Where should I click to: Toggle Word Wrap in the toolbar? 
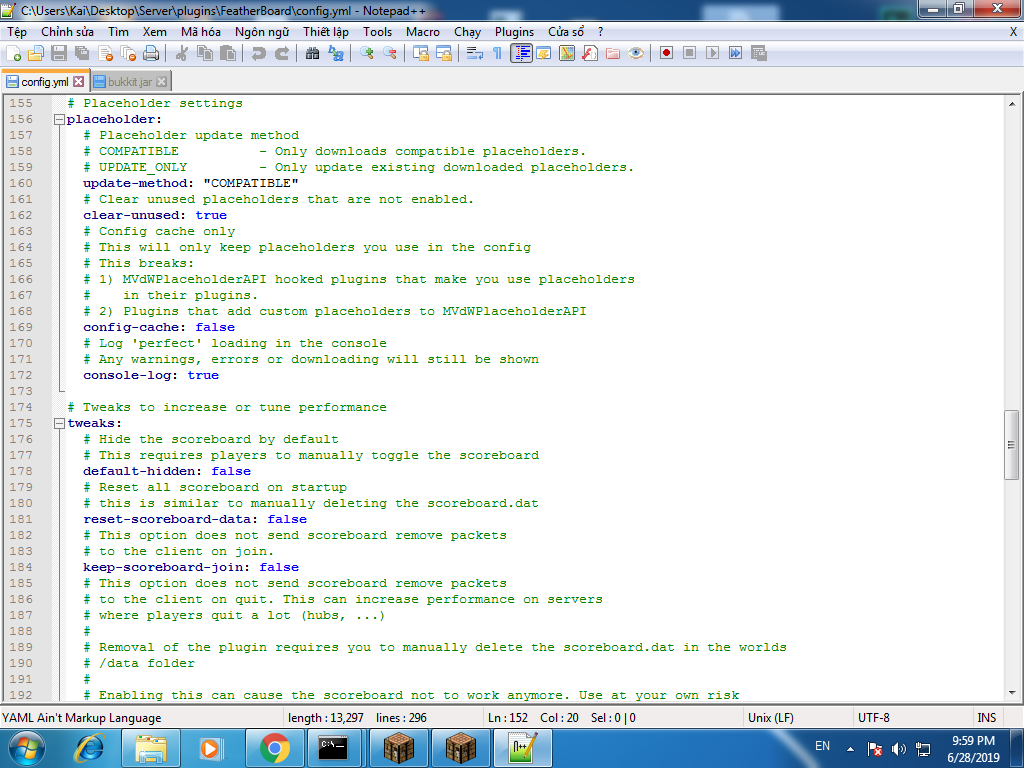(x=475, y=53)
